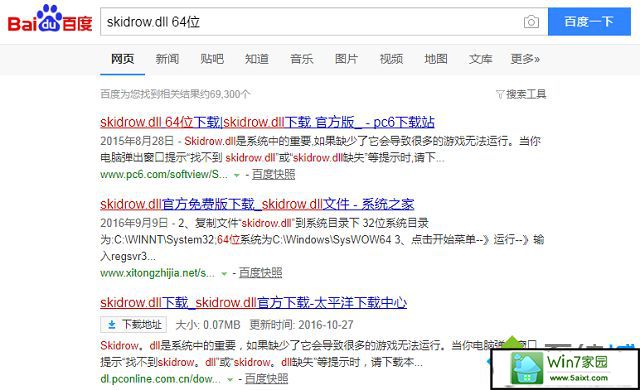Visit the www.xitongzhijia.net URL
The height and width of the screenshot is (390, 640).
coord(157,273)
